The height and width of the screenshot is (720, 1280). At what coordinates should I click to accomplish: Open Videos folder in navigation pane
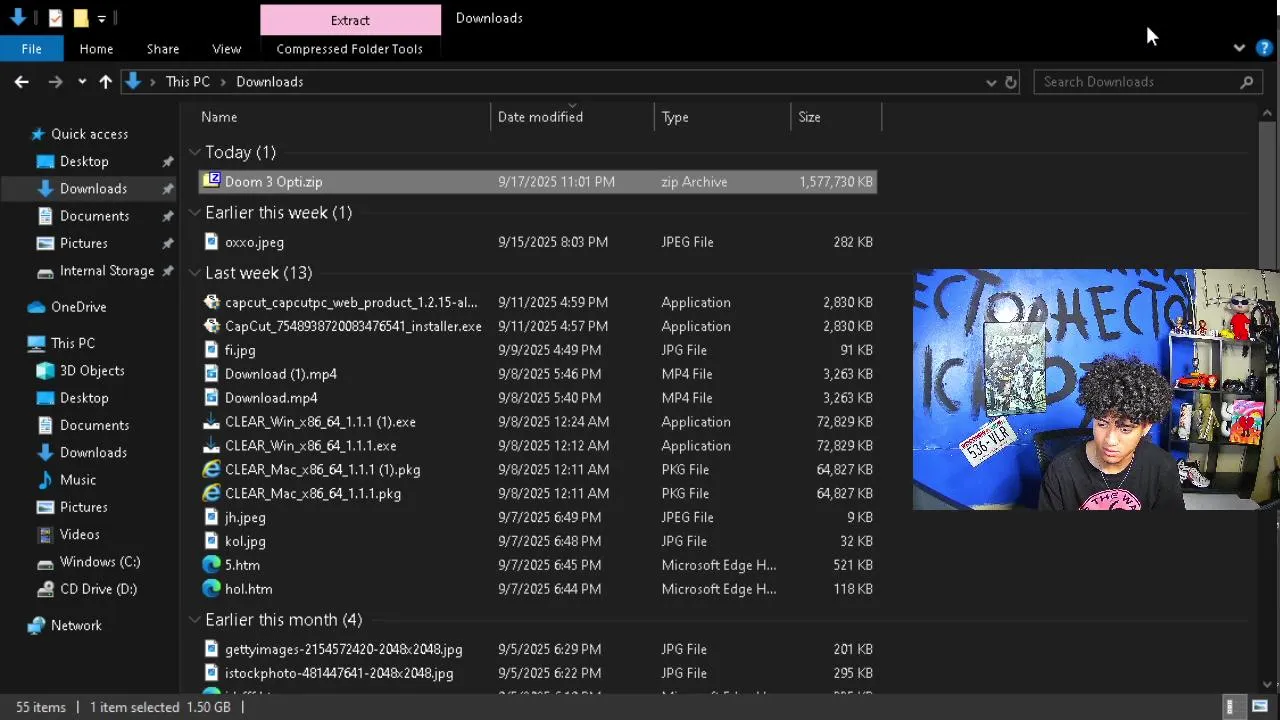79,534
